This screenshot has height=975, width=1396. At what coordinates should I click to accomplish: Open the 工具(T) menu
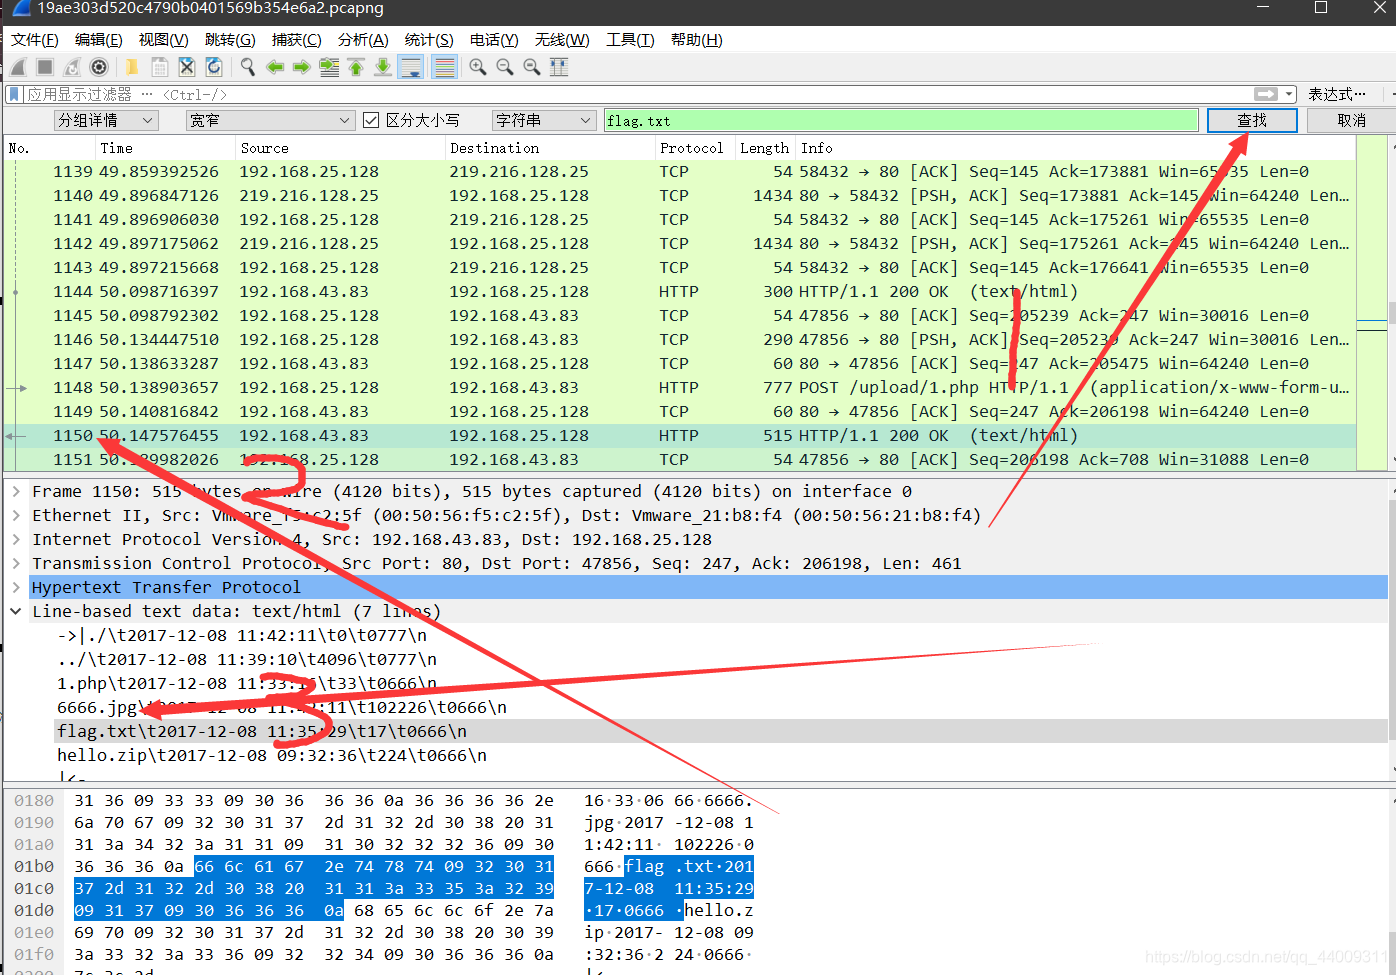pos(630,40)
